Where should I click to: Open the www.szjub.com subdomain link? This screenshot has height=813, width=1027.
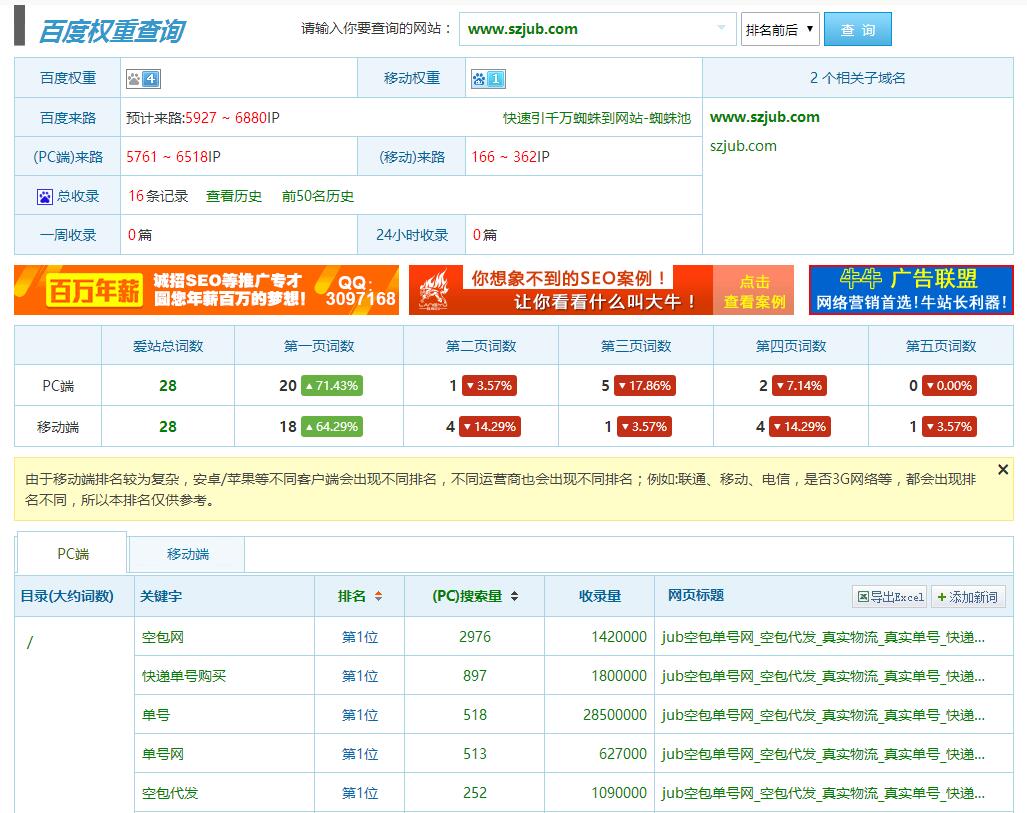click(764, 117)
